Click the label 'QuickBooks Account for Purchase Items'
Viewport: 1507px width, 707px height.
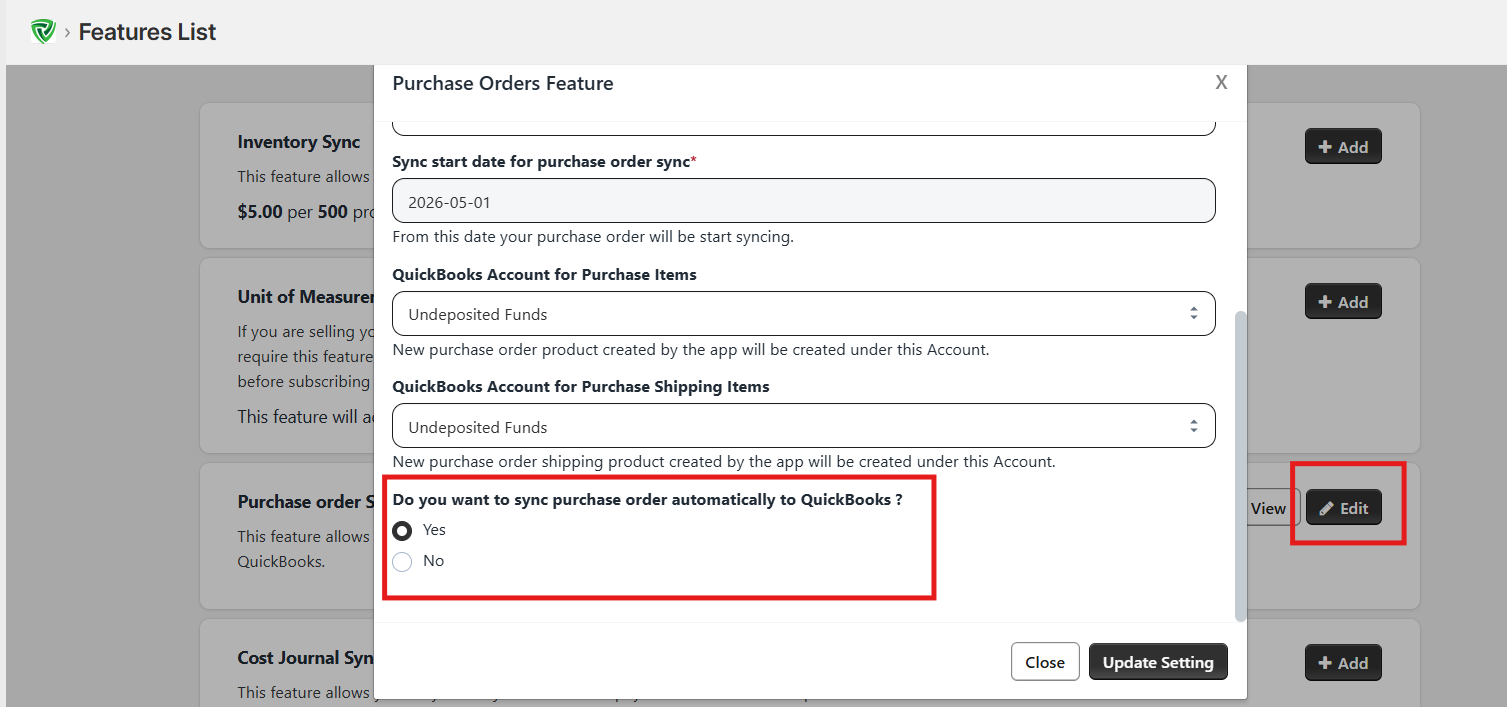544,274
